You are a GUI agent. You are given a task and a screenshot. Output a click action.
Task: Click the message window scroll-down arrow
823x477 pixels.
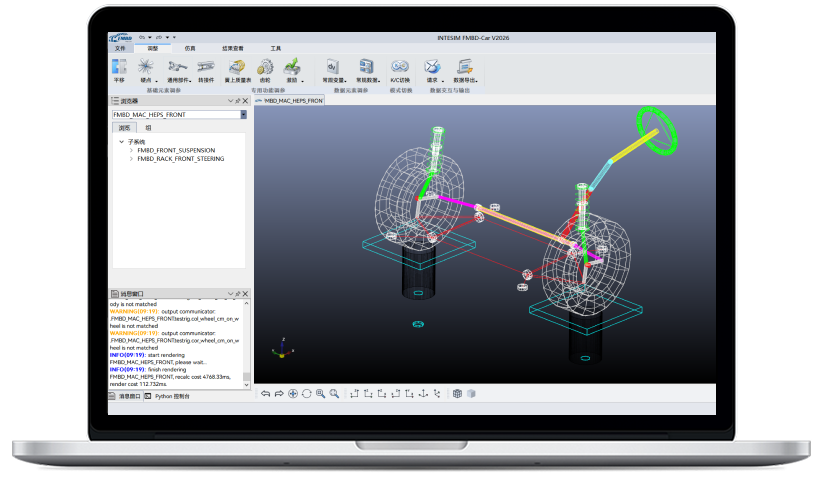point(246,385)
